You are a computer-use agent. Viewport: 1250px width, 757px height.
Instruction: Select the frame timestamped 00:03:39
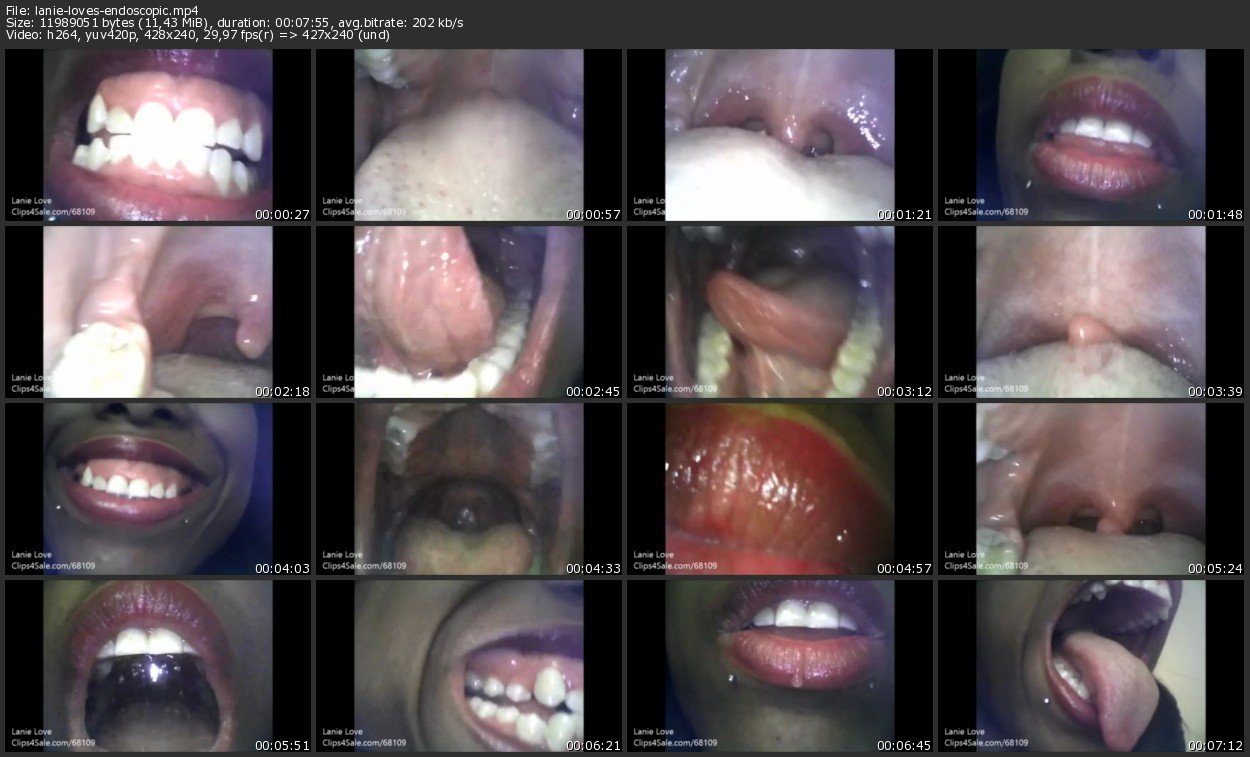(1091, 311)
